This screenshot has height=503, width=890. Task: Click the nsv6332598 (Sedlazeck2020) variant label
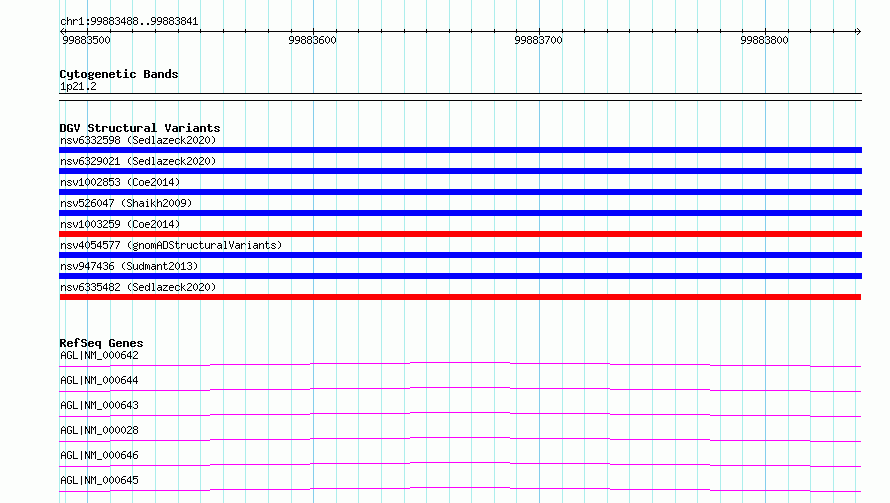click(x=138, y=140)
